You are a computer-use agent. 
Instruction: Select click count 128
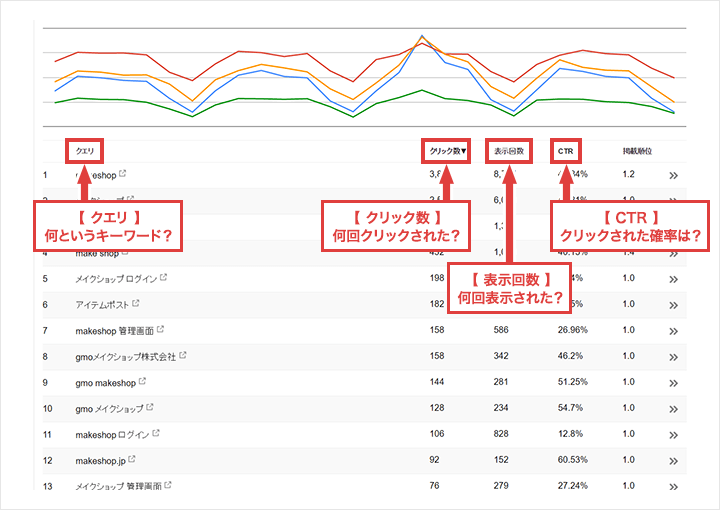coord(437,408)
